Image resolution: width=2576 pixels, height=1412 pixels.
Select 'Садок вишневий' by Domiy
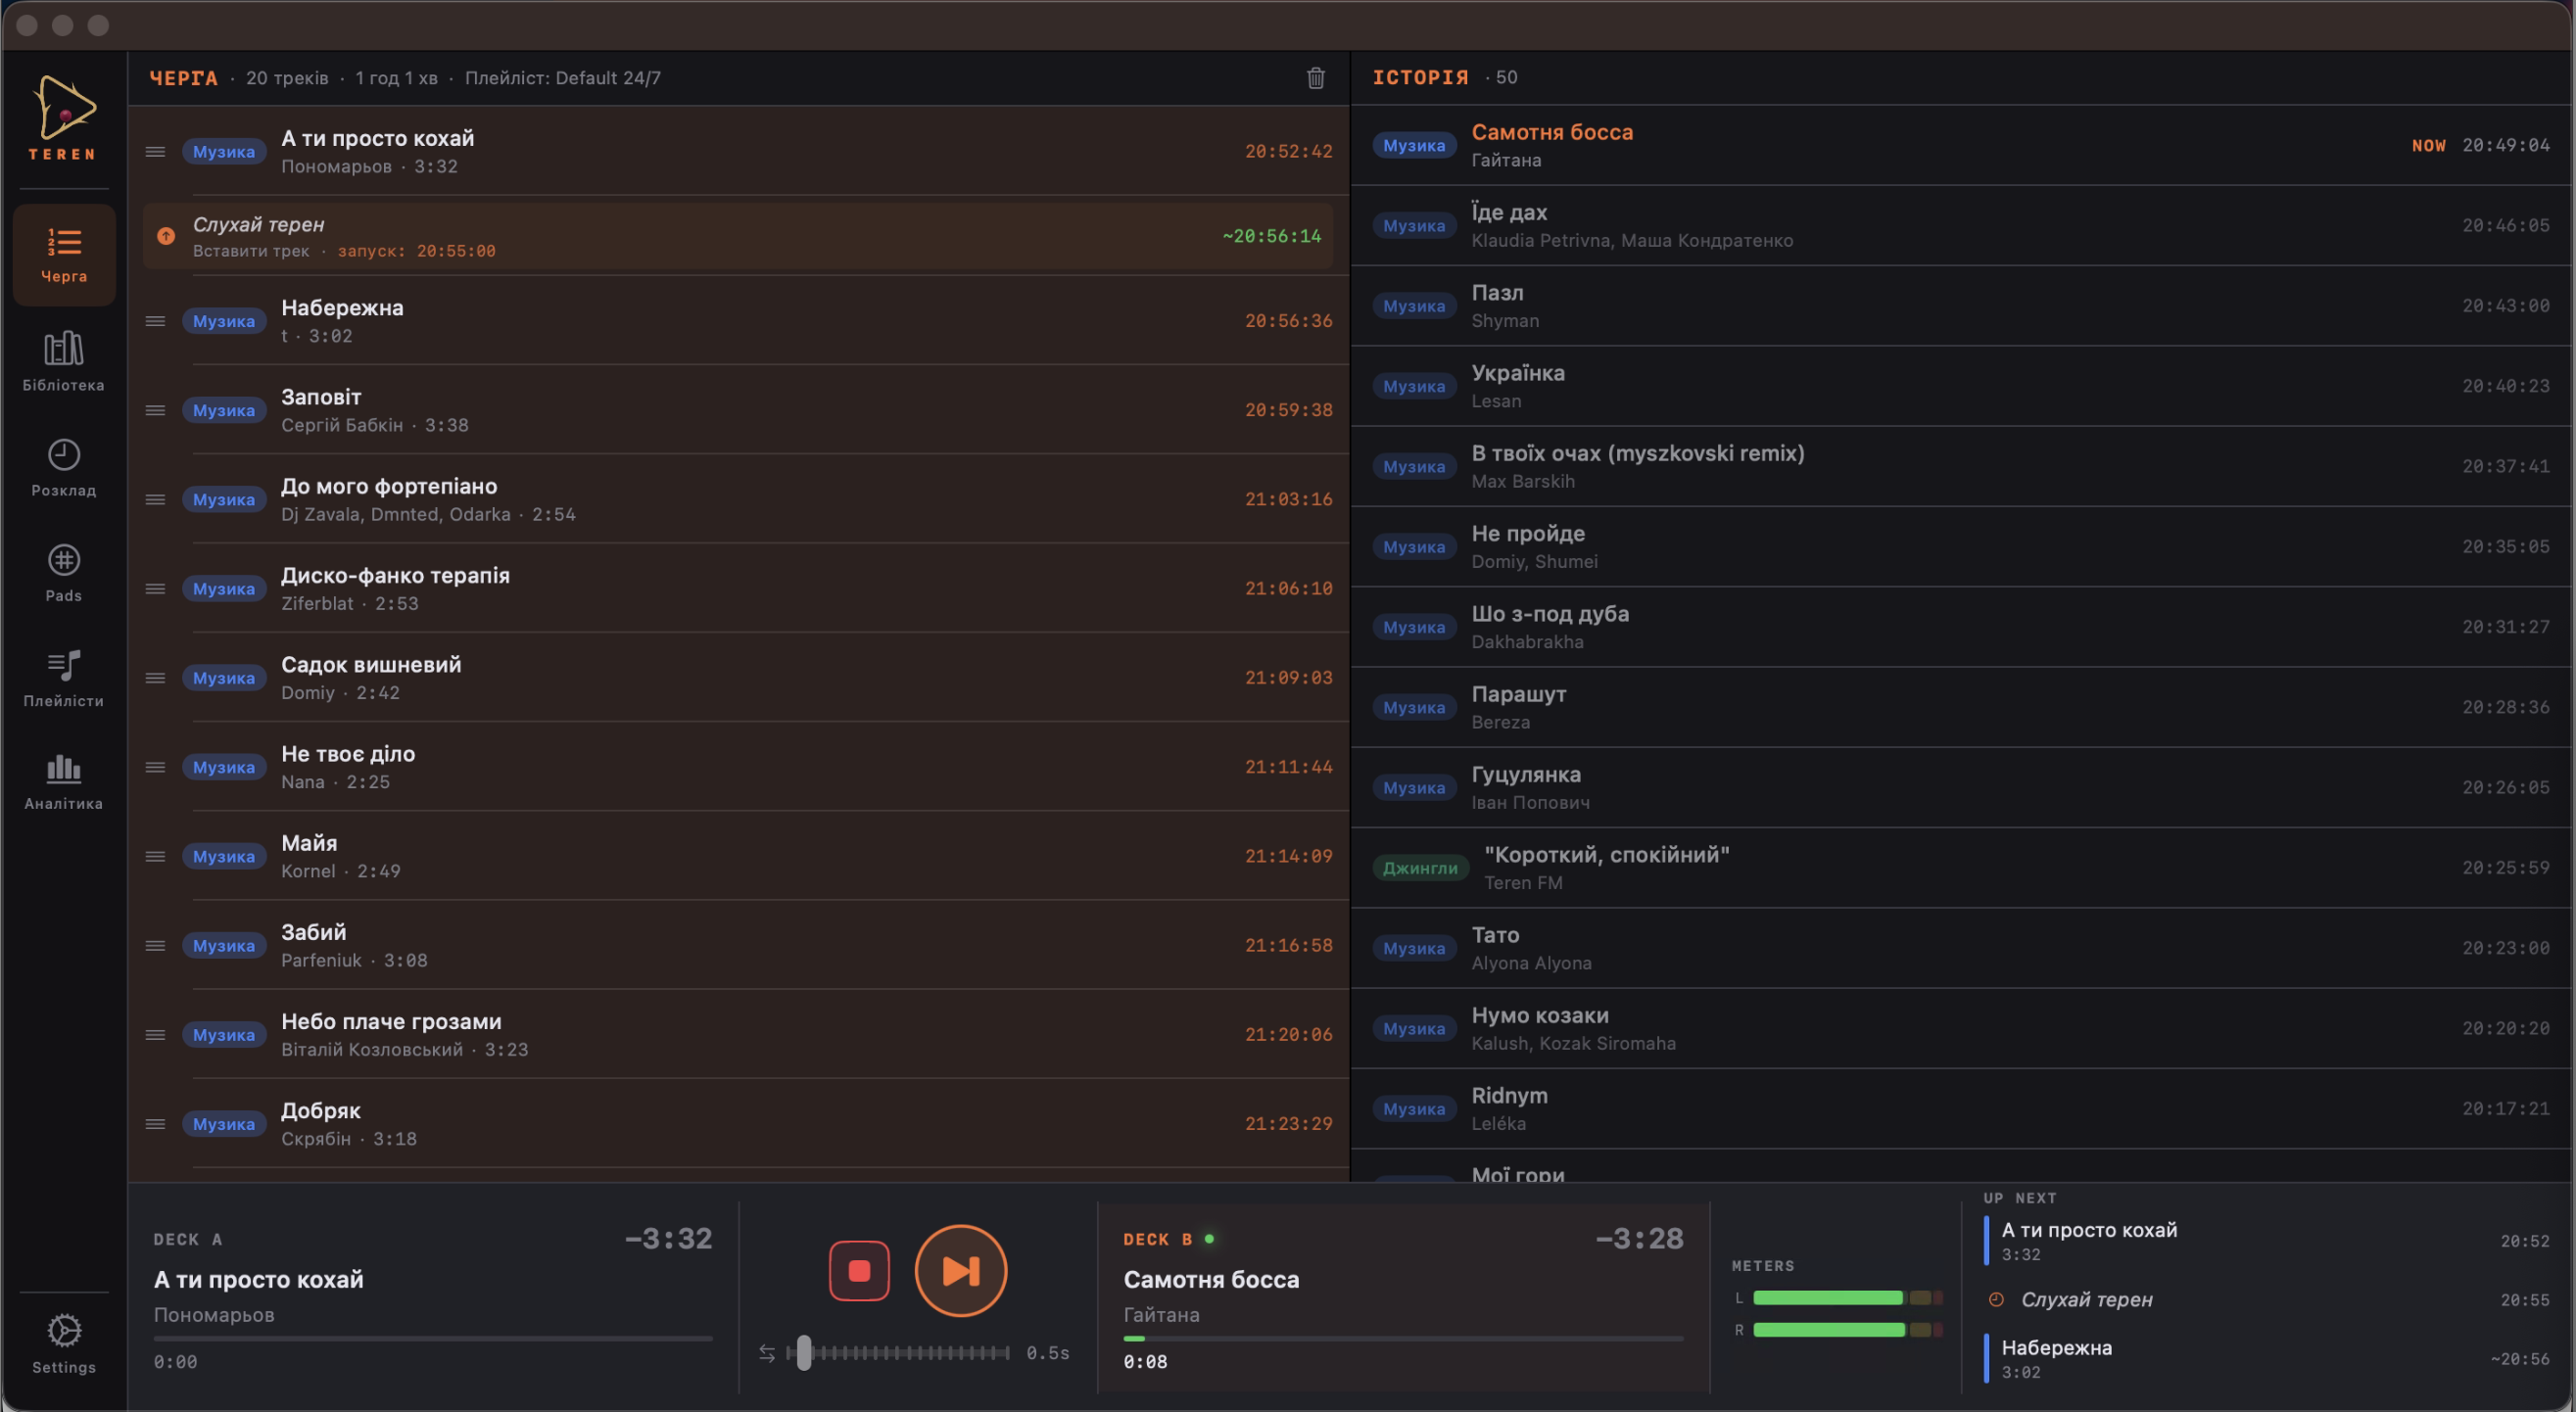coord(739,678)
